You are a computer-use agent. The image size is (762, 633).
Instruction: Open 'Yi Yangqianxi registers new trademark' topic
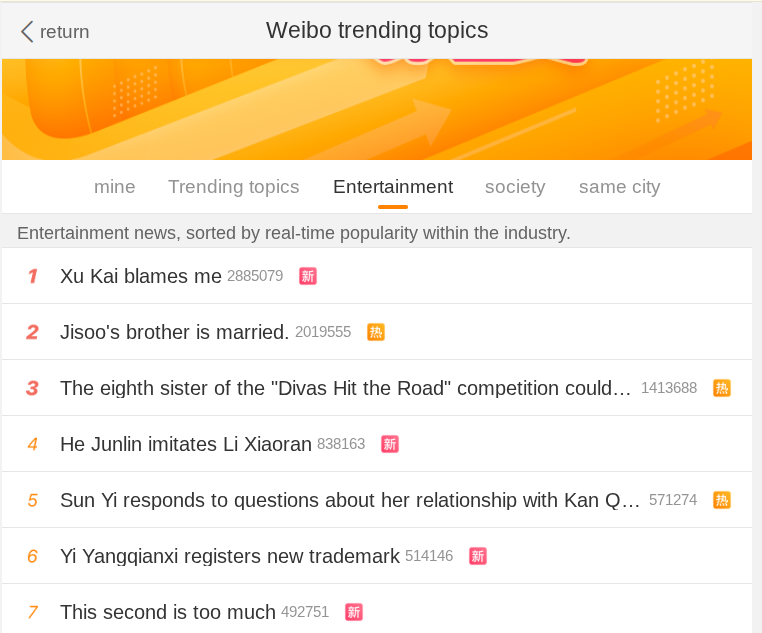pyautogui.click(x=230, y=556)
